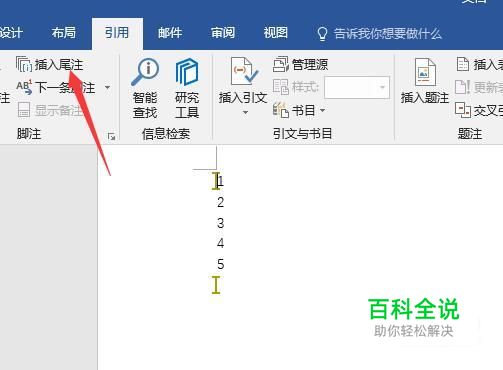Switch to the Design tab (设计)

point(11,33)
